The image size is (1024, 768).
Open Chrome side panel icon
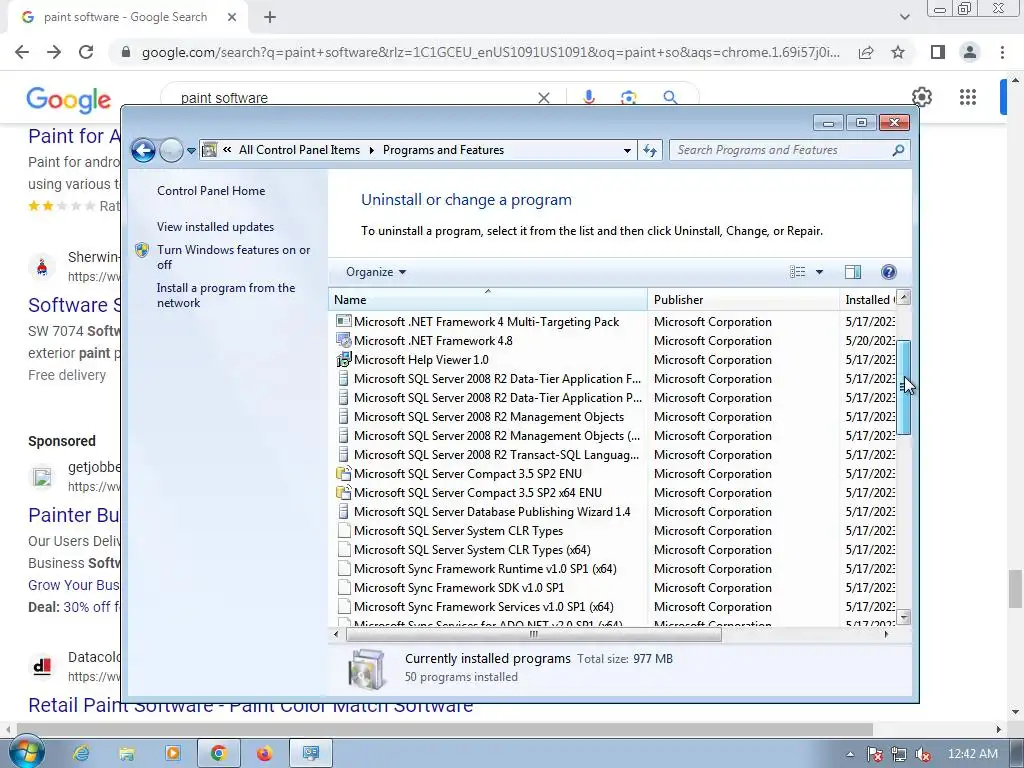(938, 52)
